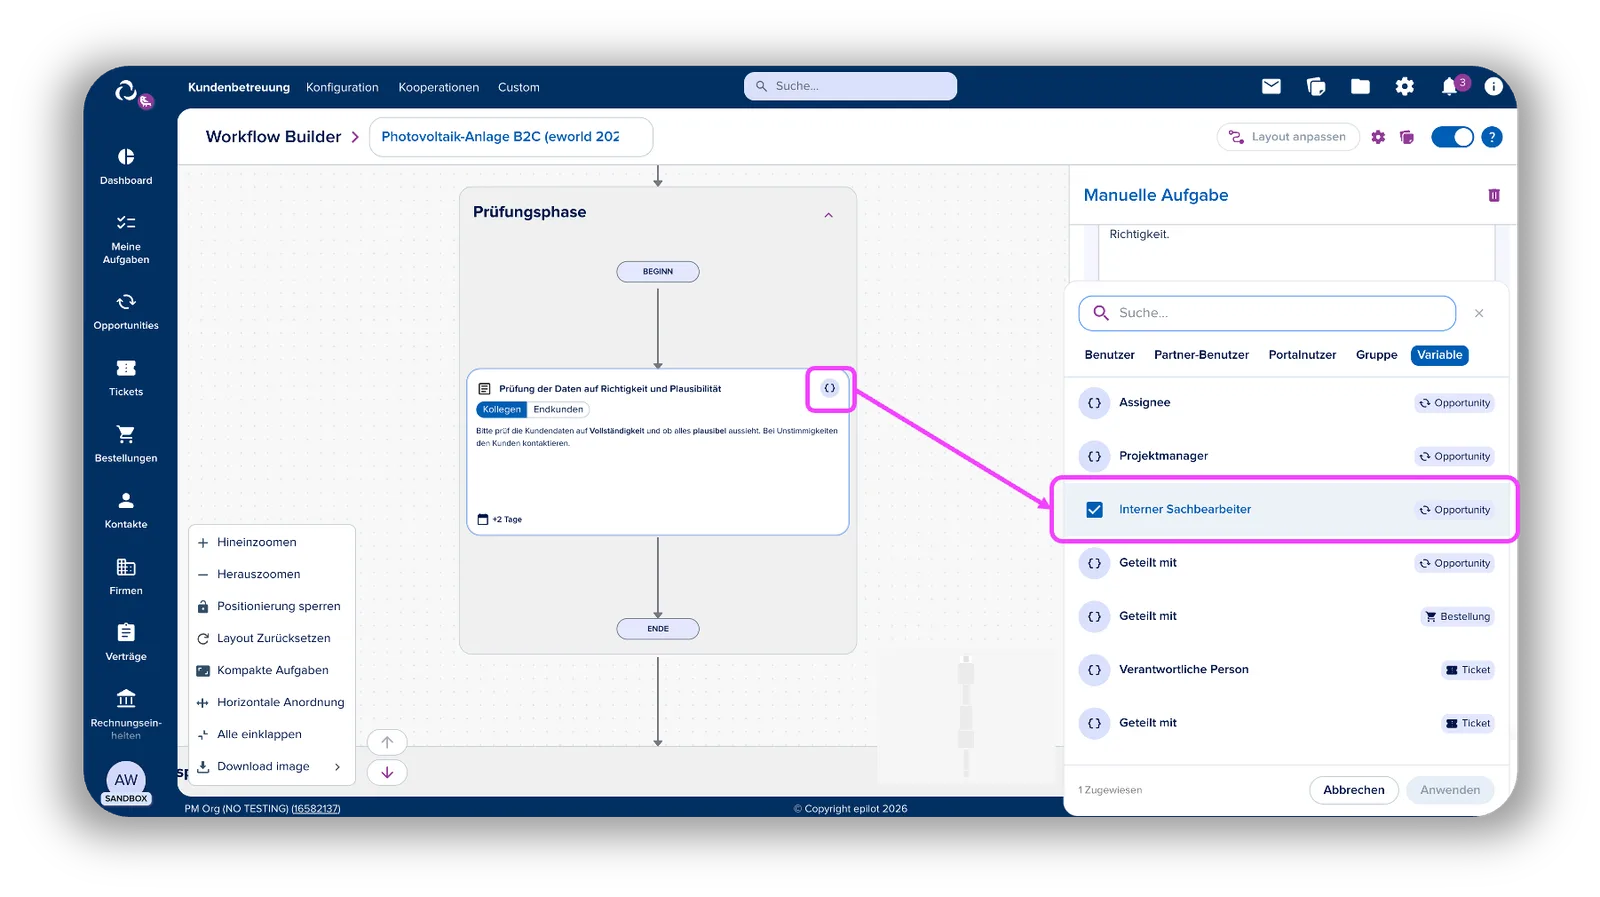
Task: Select Alle einklappen option
Action: tap(271, 735)
